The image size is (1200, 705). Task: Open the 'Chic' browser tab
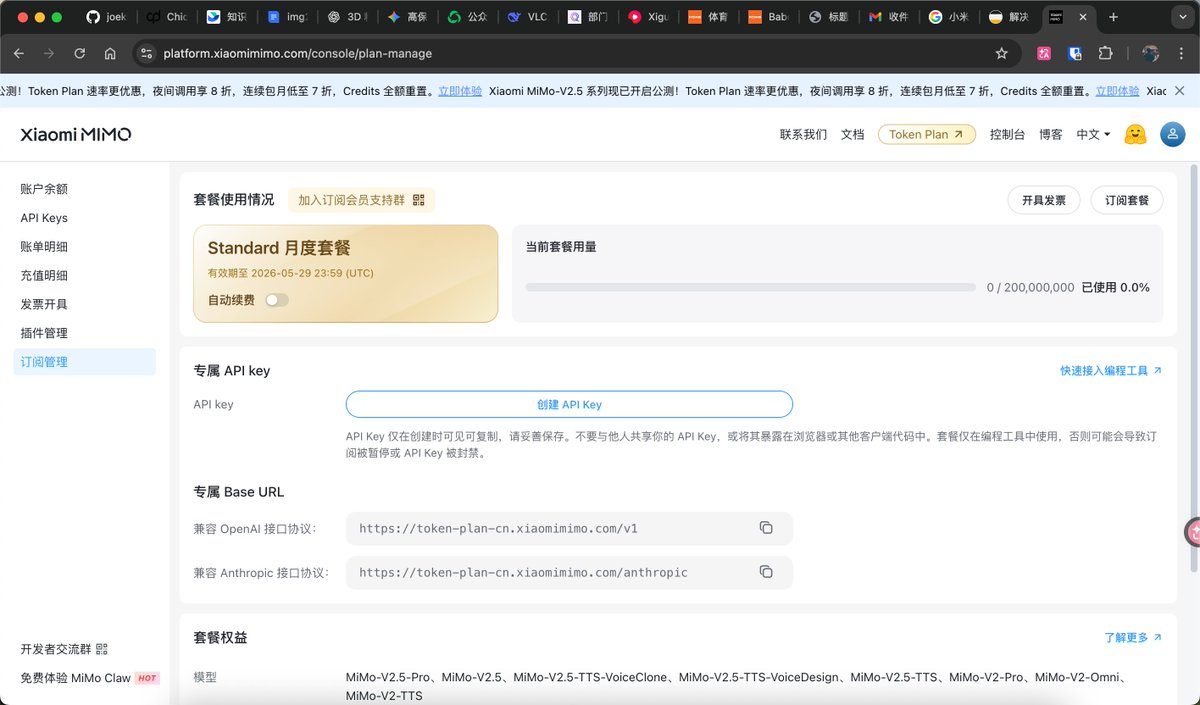click(166, 17)
